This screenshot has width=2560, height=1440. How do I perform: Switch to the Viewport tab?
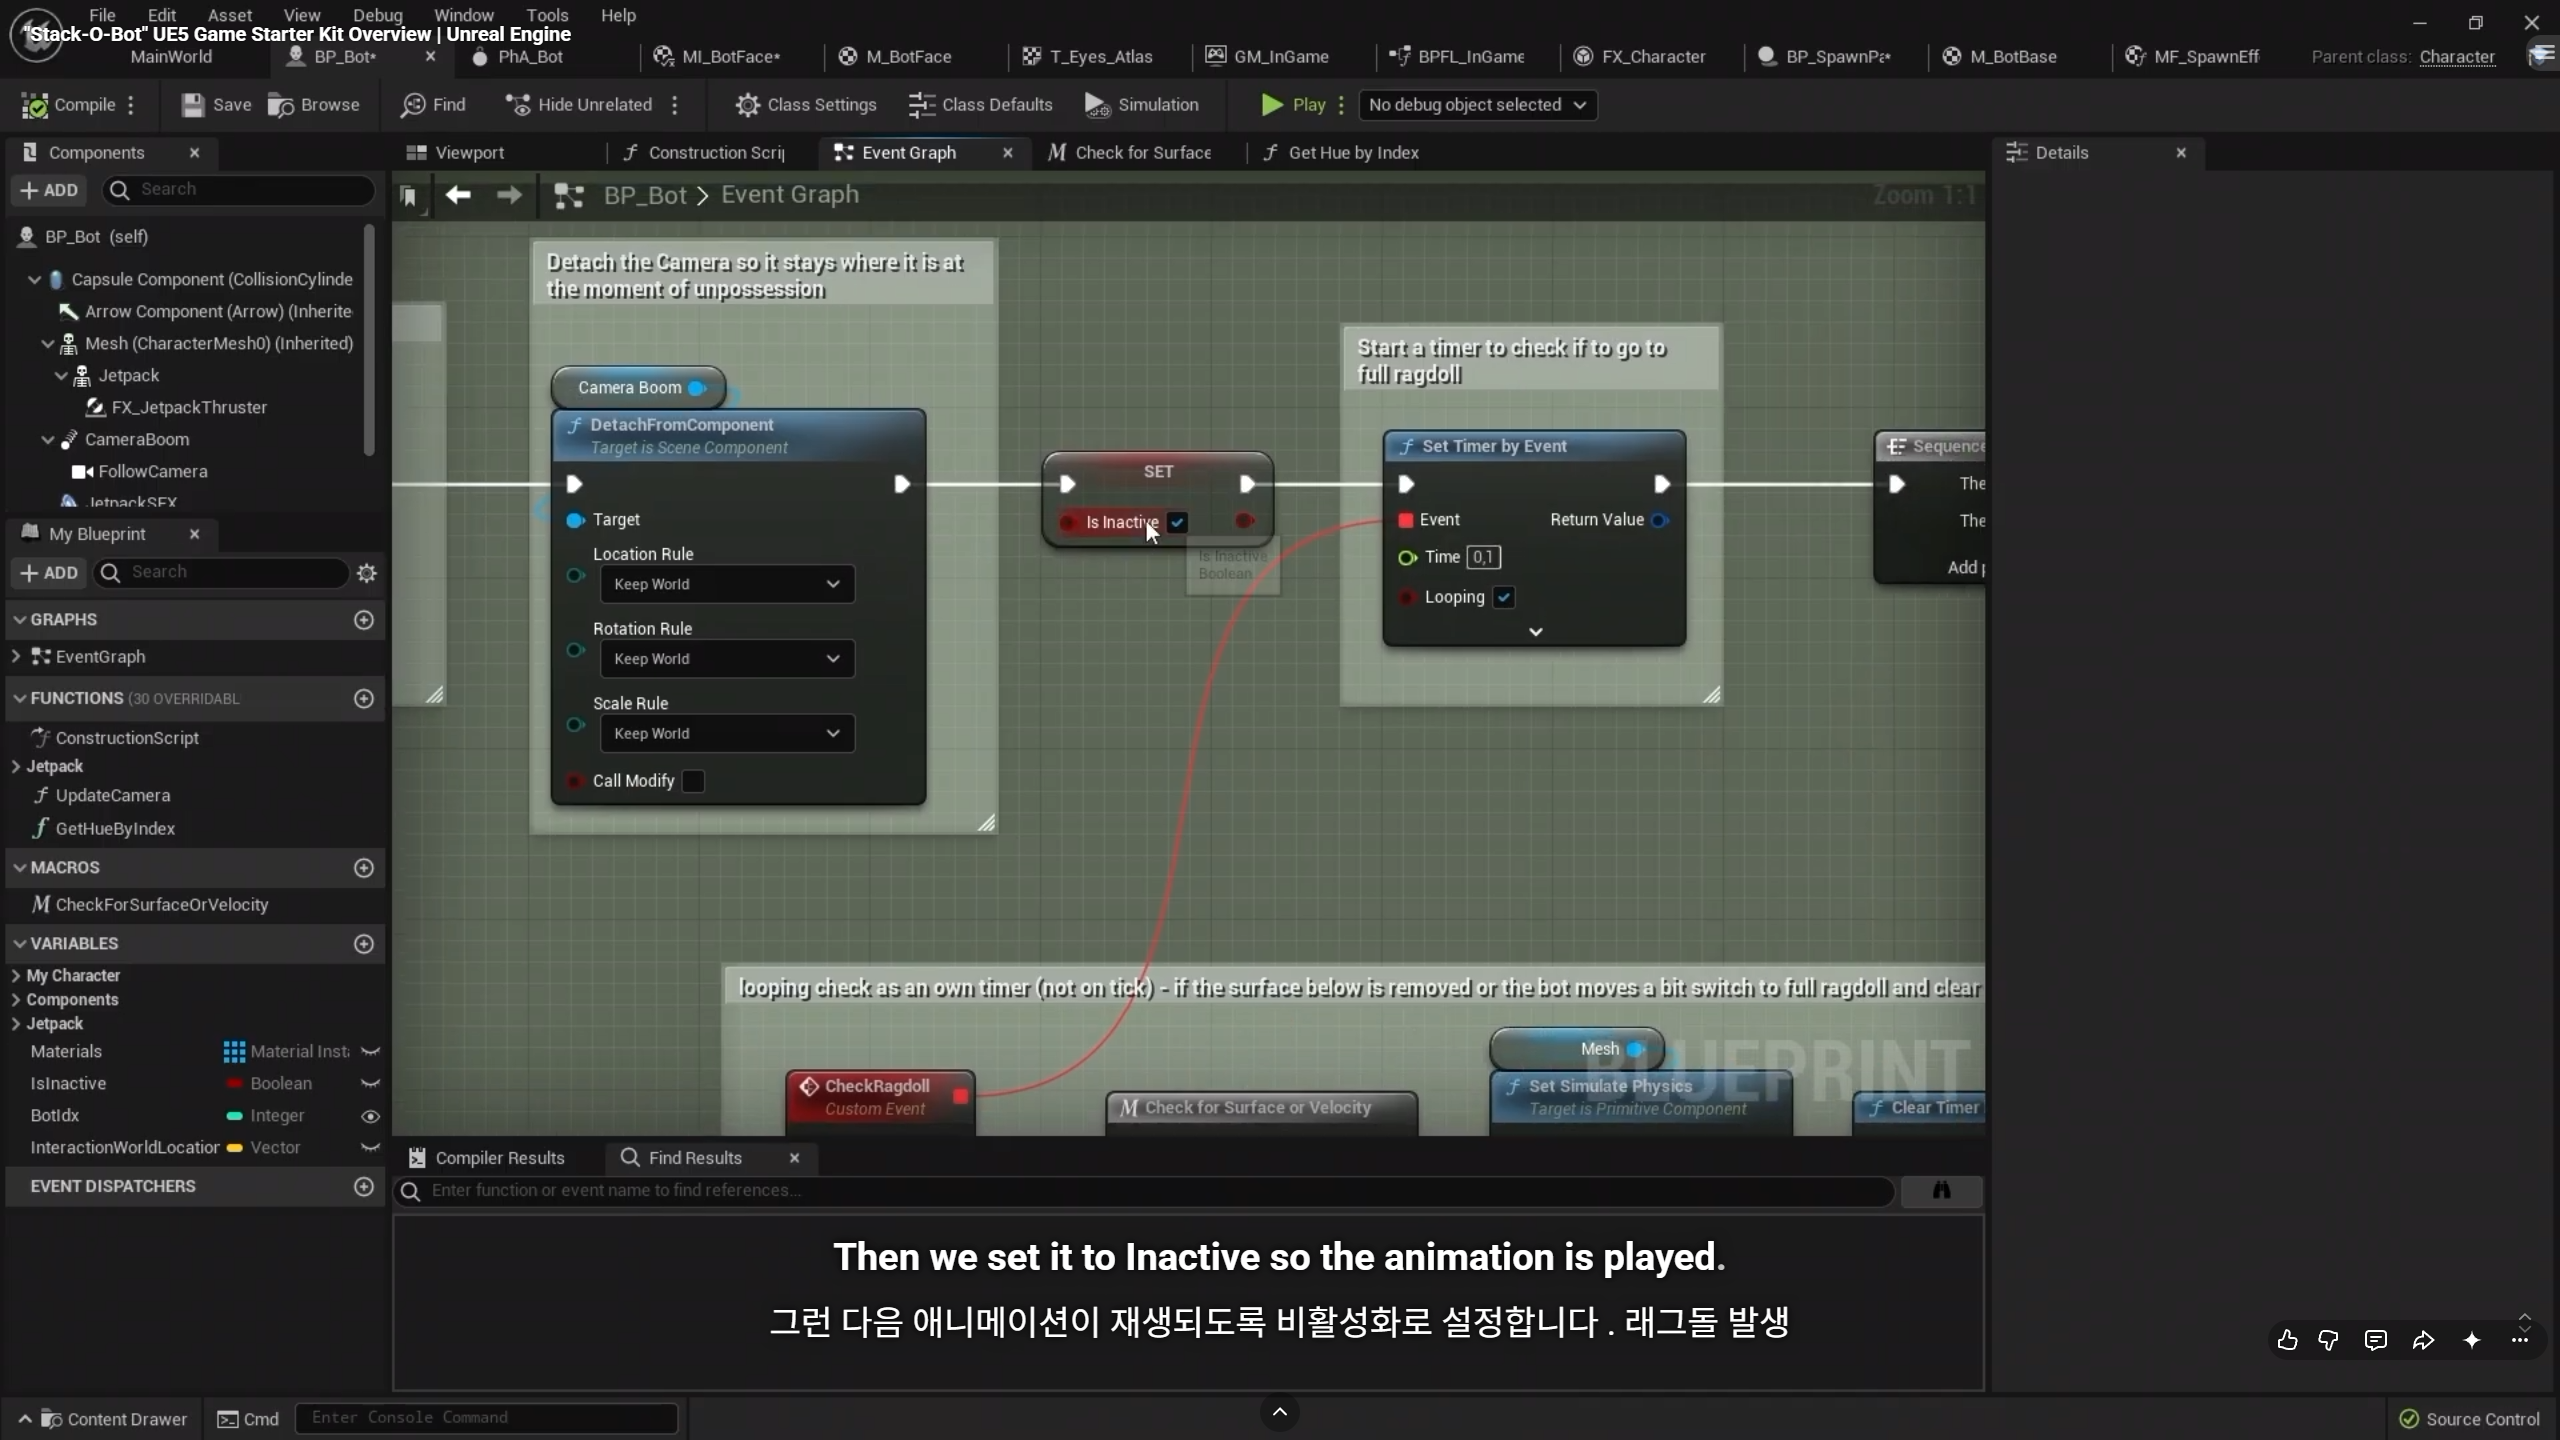pos(469,153)
